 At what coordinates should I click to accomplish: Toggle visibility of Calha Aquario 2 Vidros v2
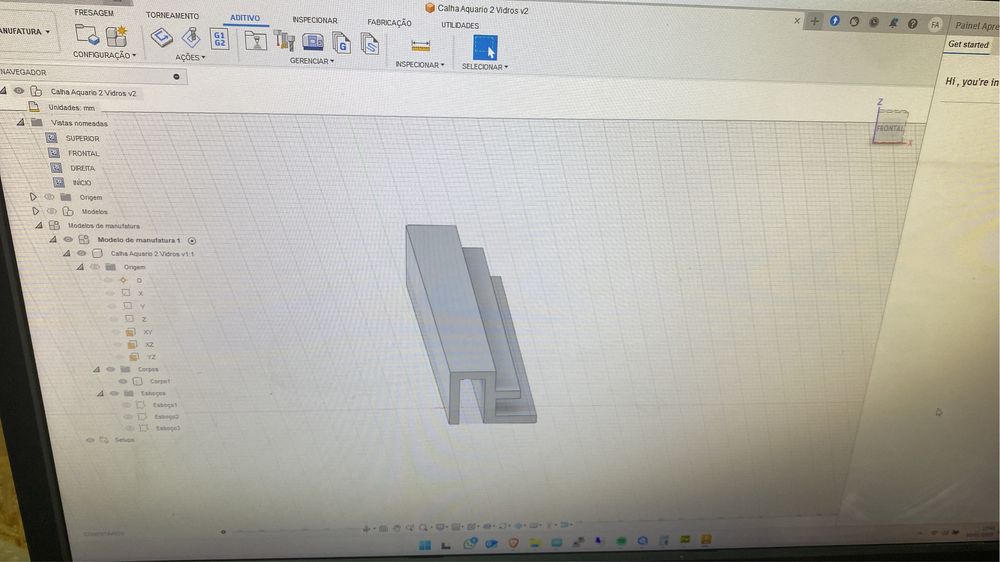(19, 91)
